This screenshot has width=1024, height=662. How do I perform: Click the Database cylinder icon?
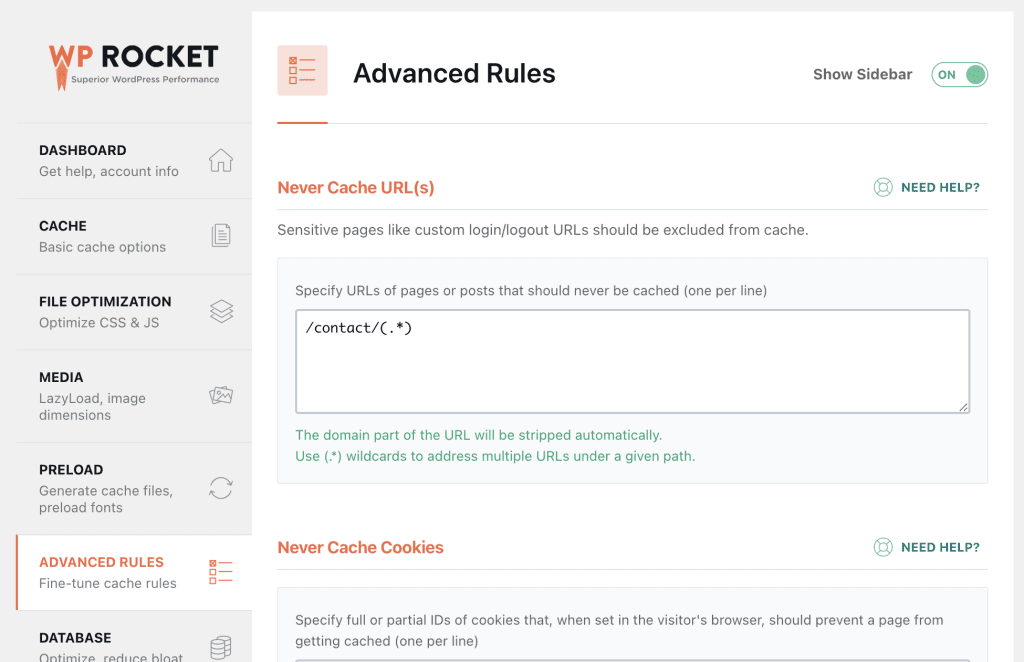(x=221, y=648)
